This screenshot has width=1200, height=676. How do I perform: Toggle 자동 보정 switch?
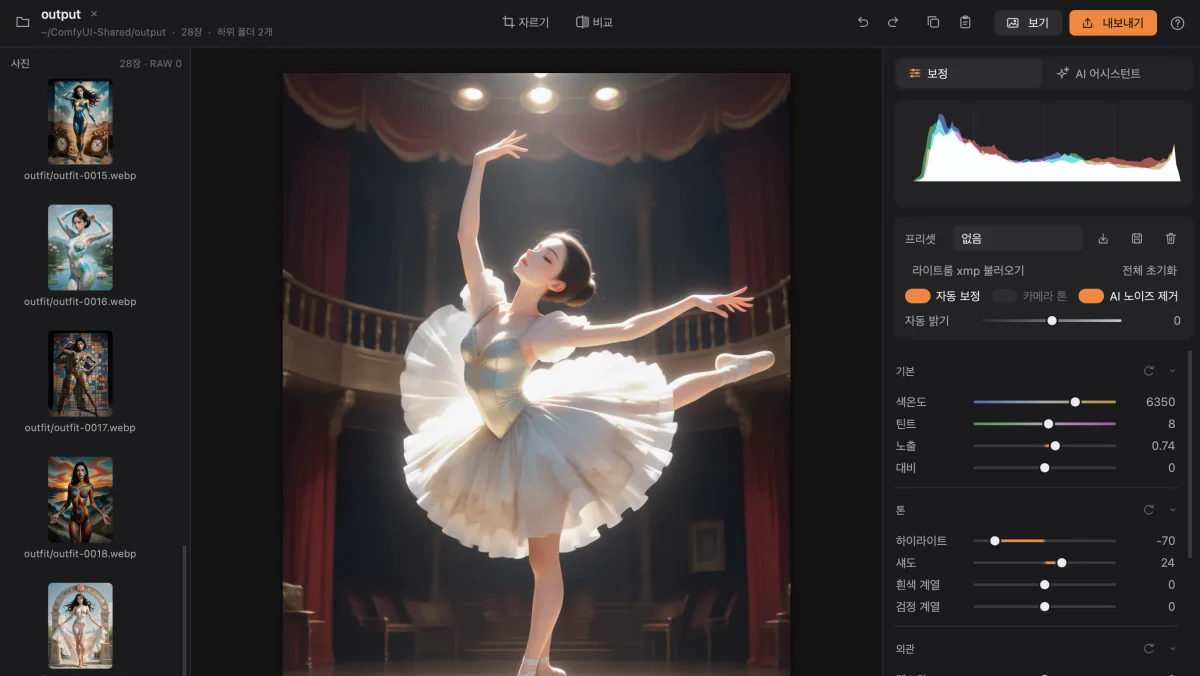tap(917, 296)
